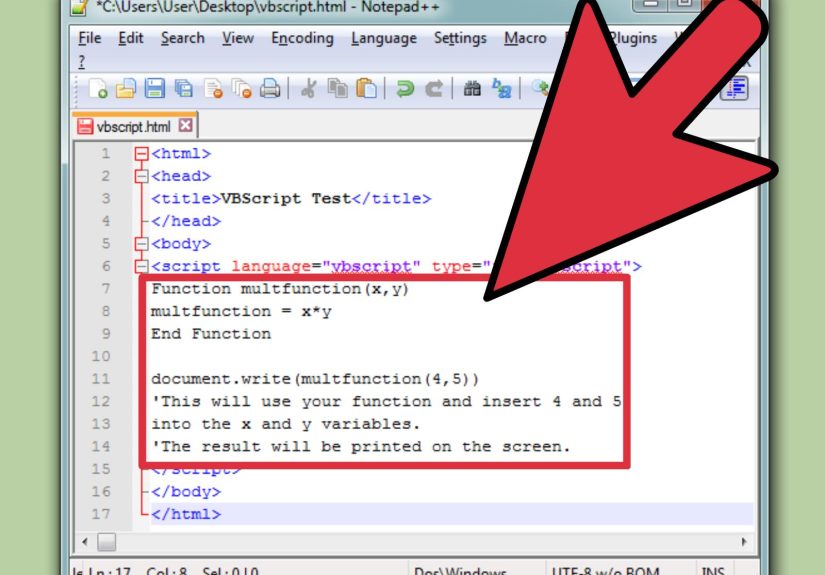The width and height of the screenshot is (825, 575).
Task: Click the Replace toolbar icon
Action: [x=501, y=88]
